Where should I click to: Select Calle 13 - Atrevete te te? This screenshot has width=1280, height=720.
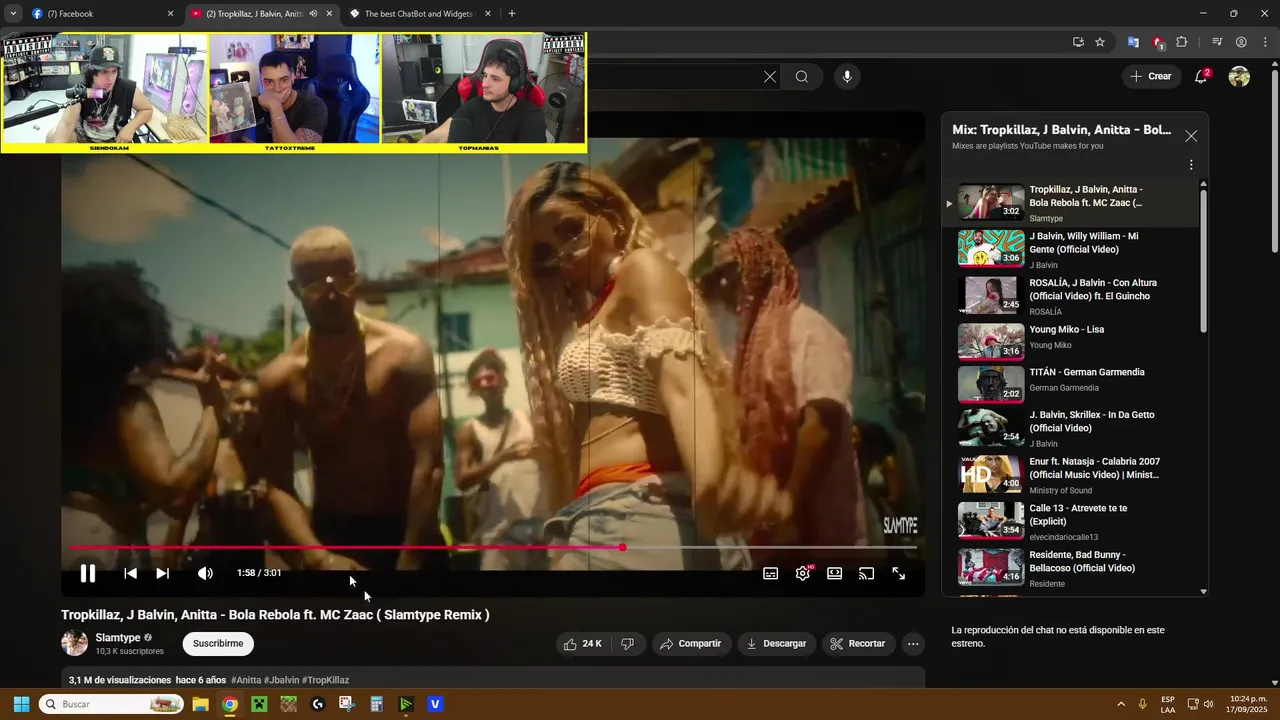pos(1069,521)
